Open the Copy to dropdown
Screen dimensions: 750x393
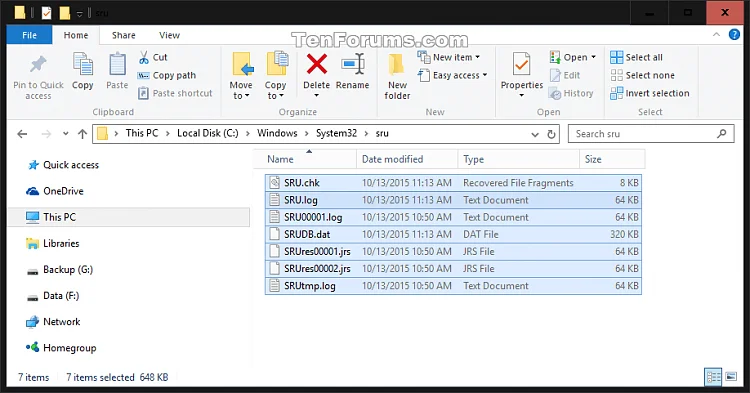point(275,90)
